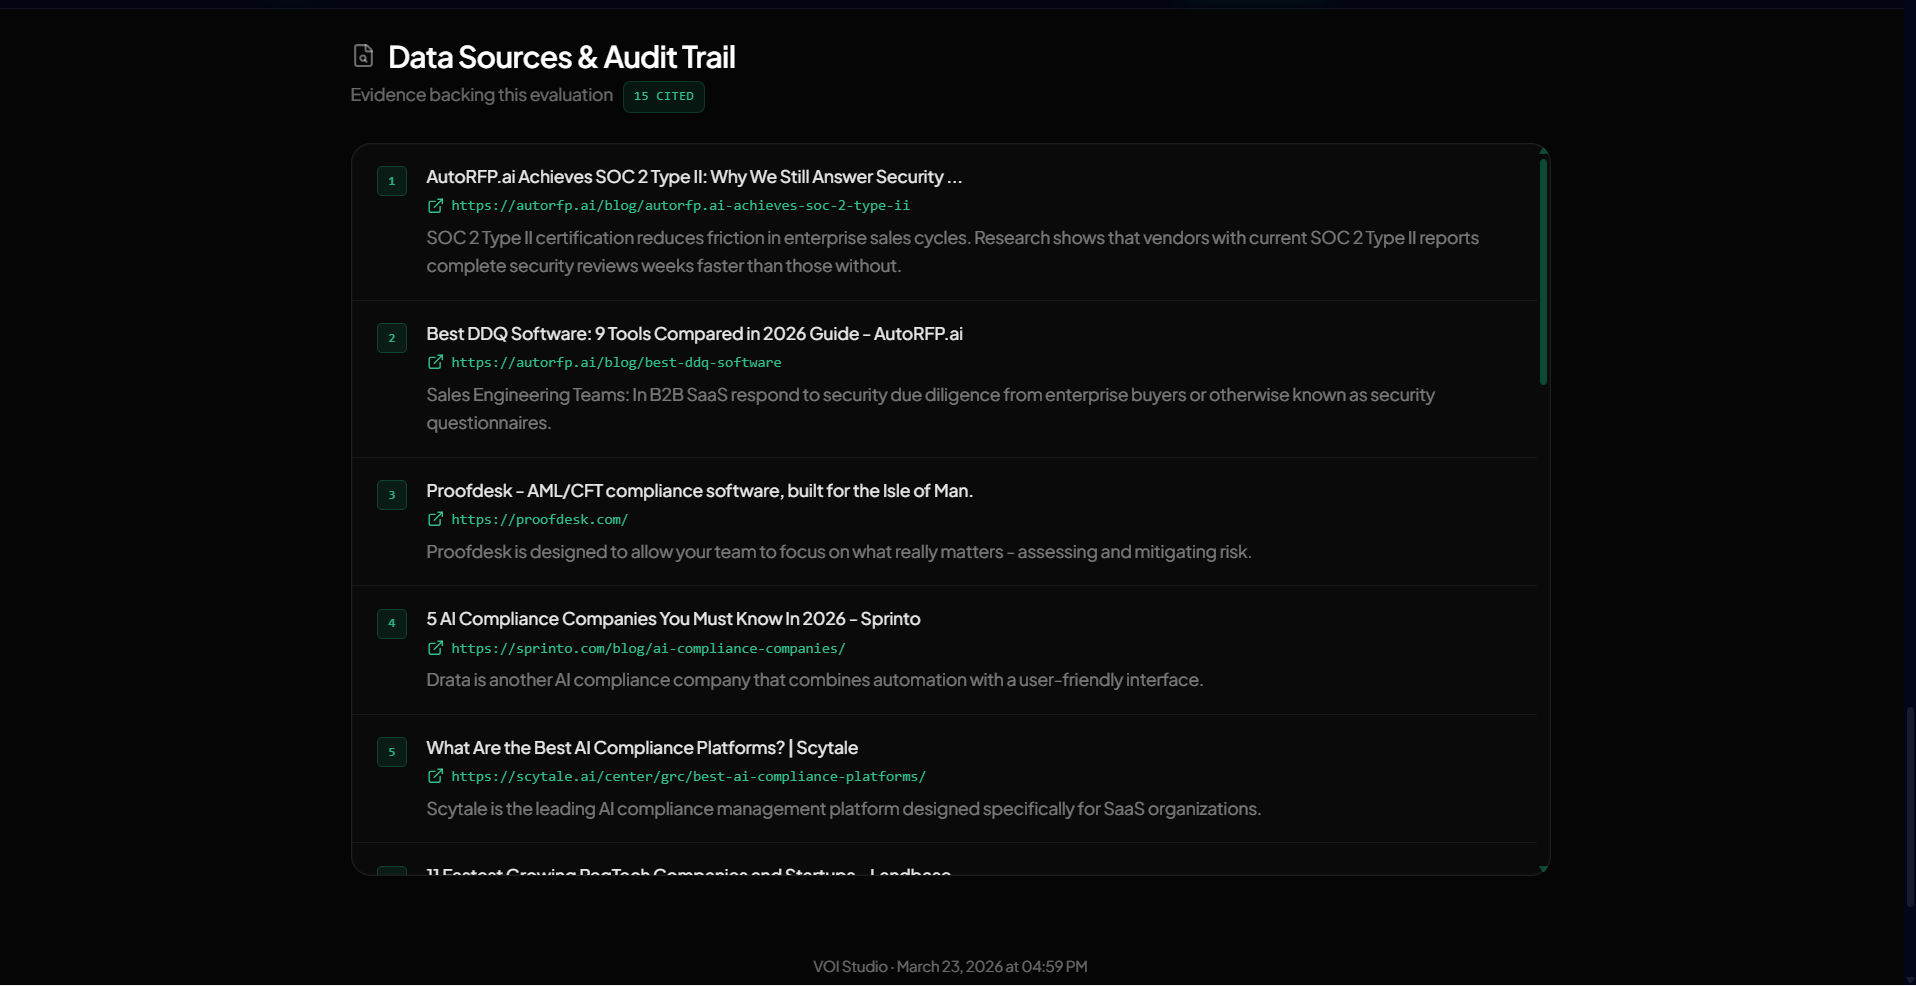Click title 'Proofdesk – AML/CFT compliance software'
This screenshot has height=986, width=1916.
(699, 491)
